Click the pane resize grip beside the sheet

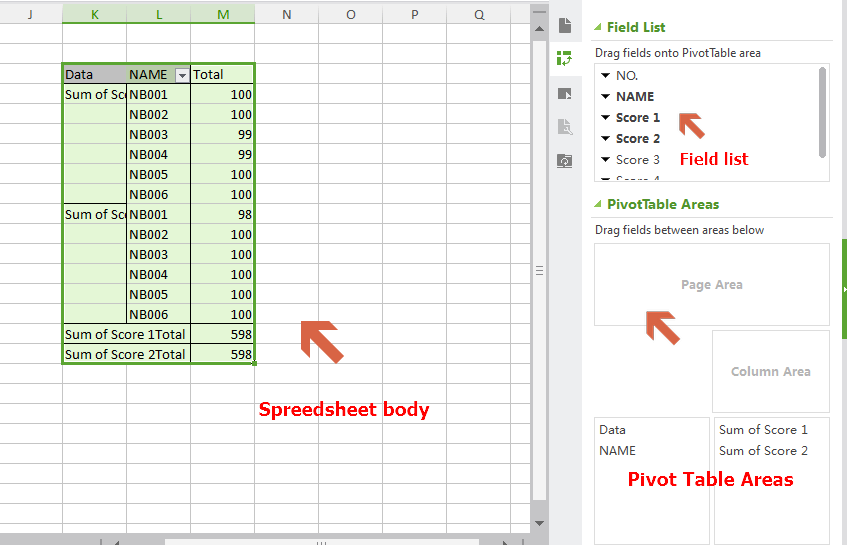click(539, 271)
